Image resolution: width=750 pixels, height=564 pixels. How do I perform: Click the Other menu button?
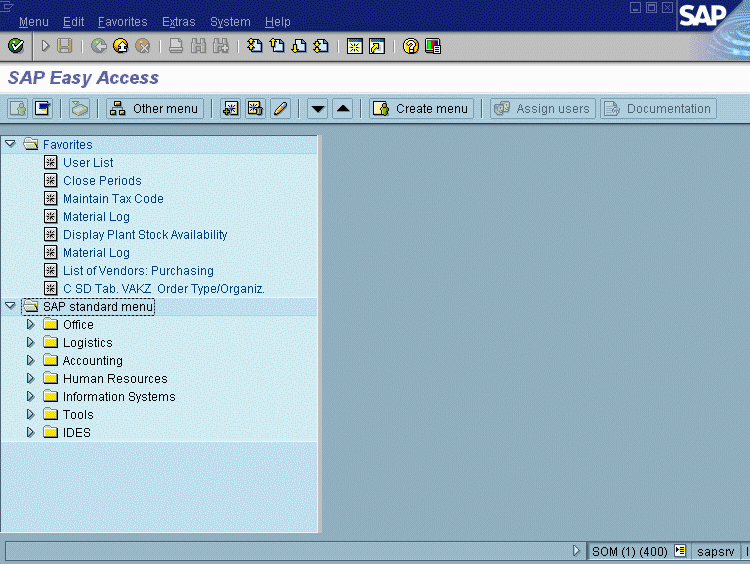click(x=155, y=109)
